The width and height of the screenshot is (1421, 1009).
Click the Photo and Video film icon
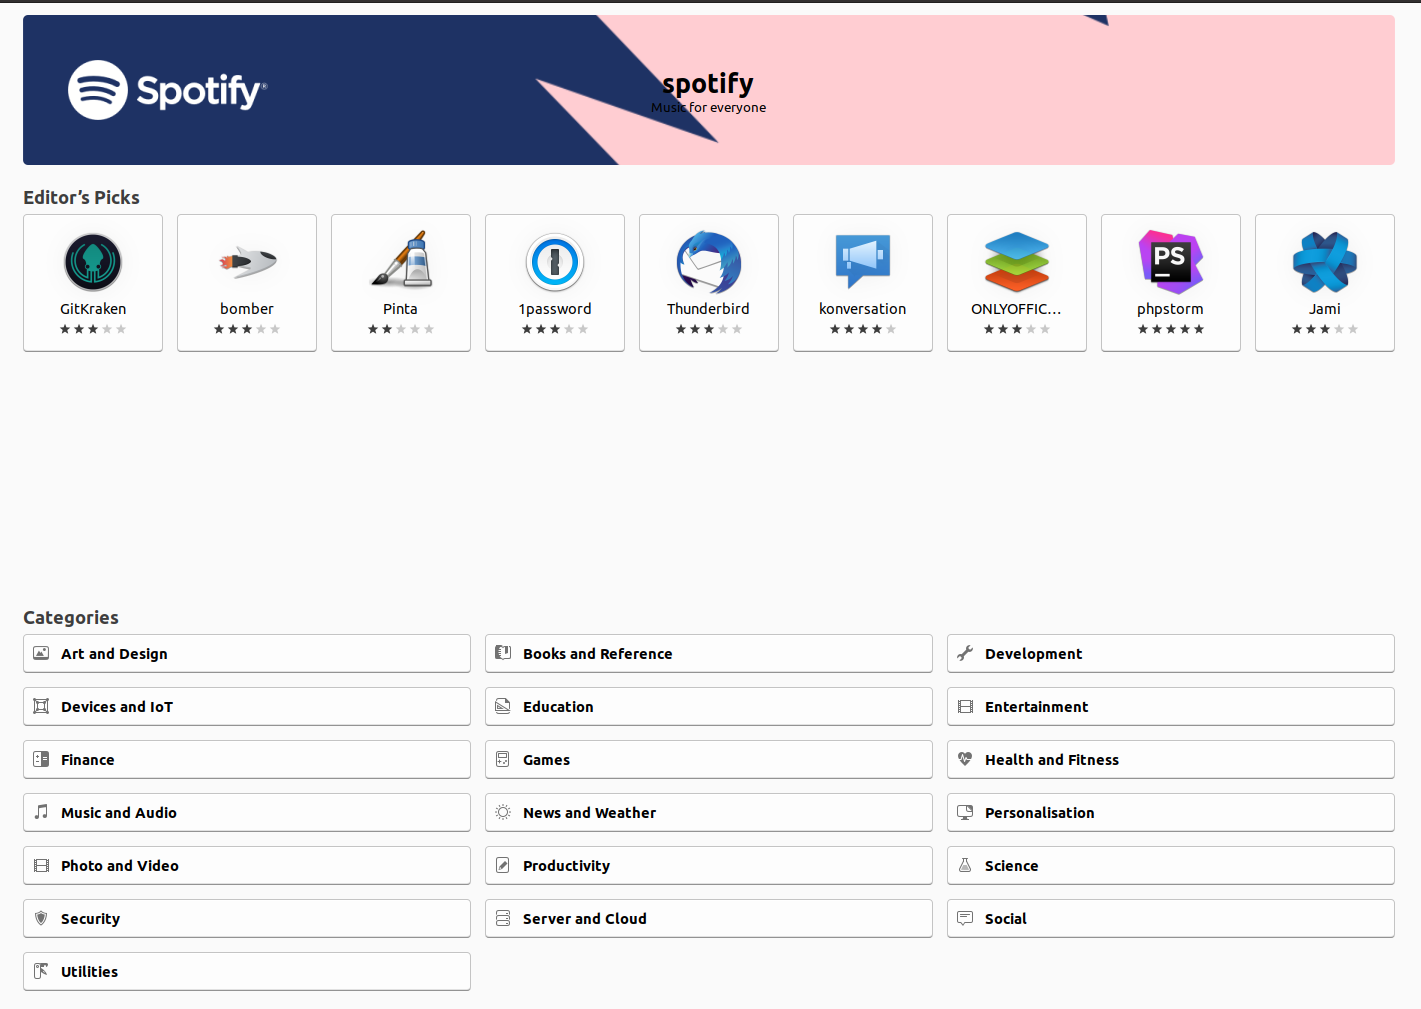point(41,865)
